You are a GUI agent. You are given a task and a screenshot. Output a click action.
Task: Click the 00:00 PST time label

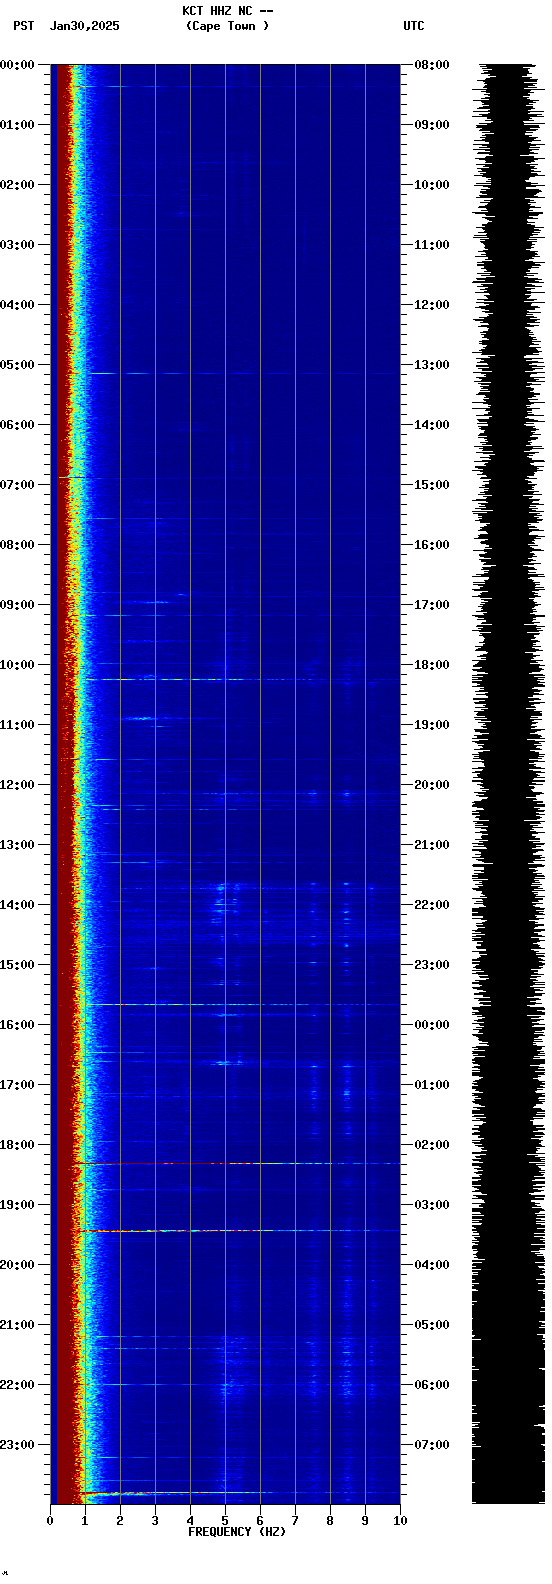point(17,65)
